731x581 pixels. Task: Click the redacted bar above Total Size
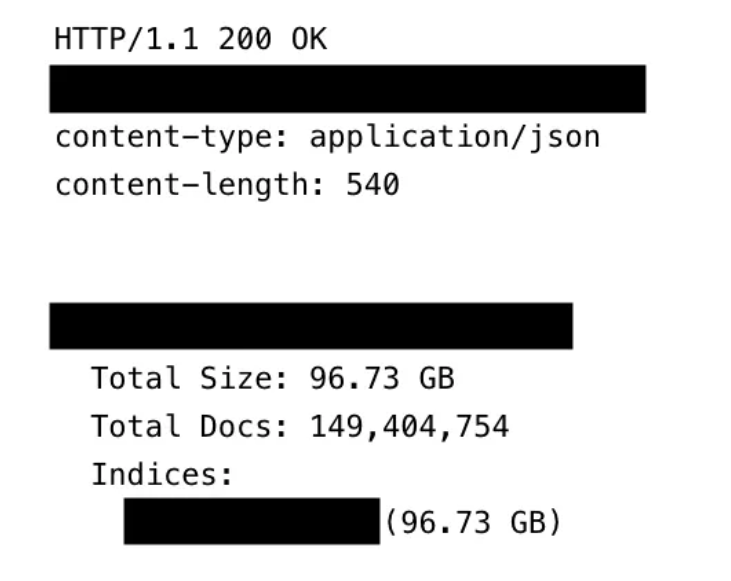click(310, 326)
